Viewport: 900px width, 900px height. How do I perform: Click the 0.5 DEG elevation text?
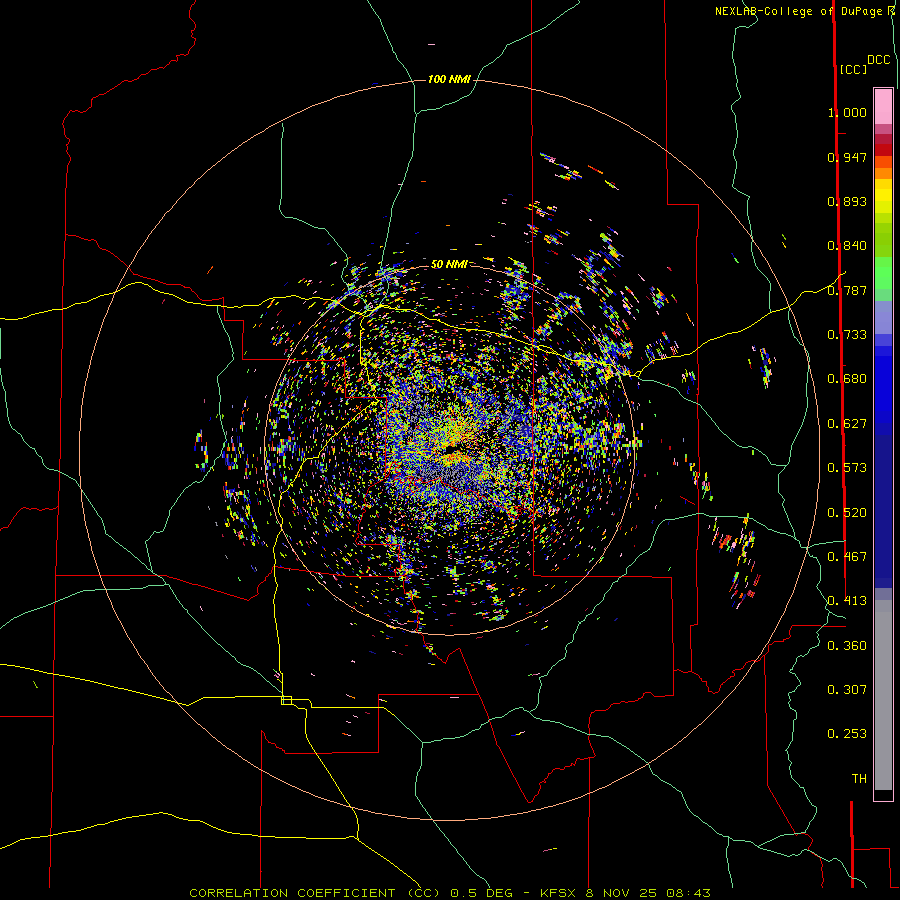point(483,893)
